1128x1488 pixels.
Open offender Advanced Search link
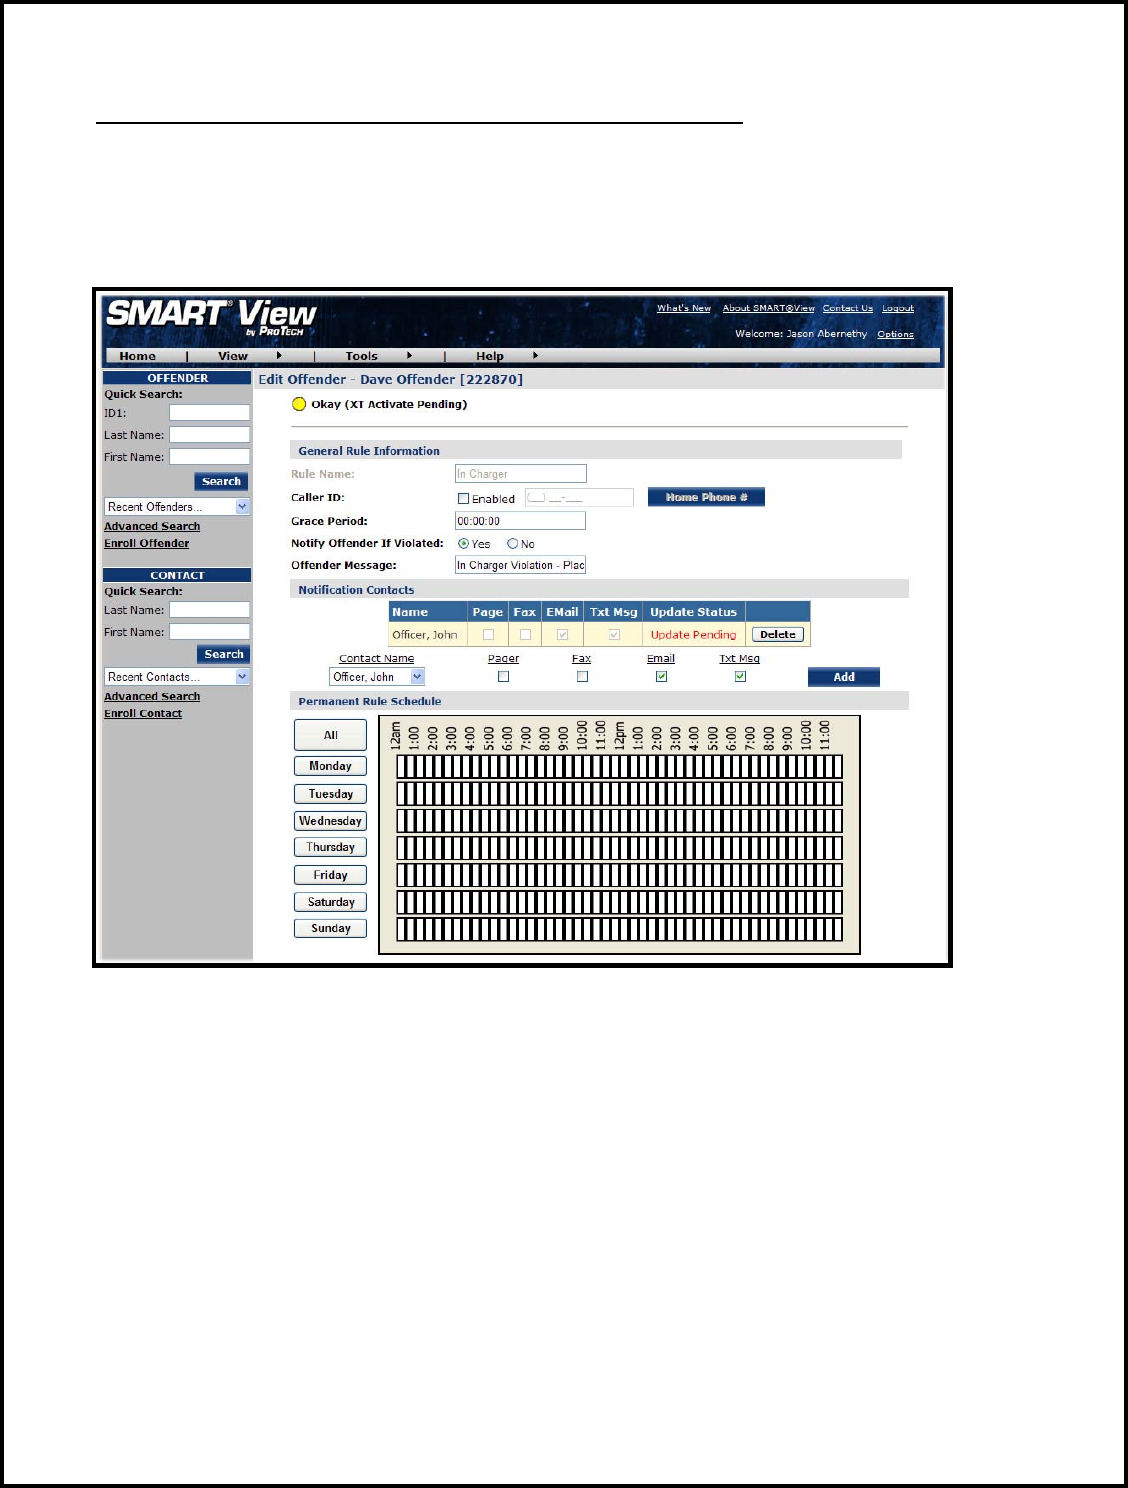[152, 526]
